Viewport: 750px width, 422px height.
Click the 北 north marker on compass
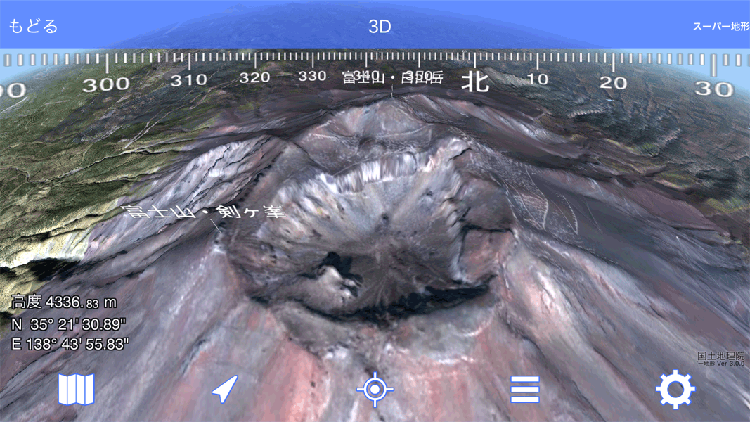[x=474, y=82]
